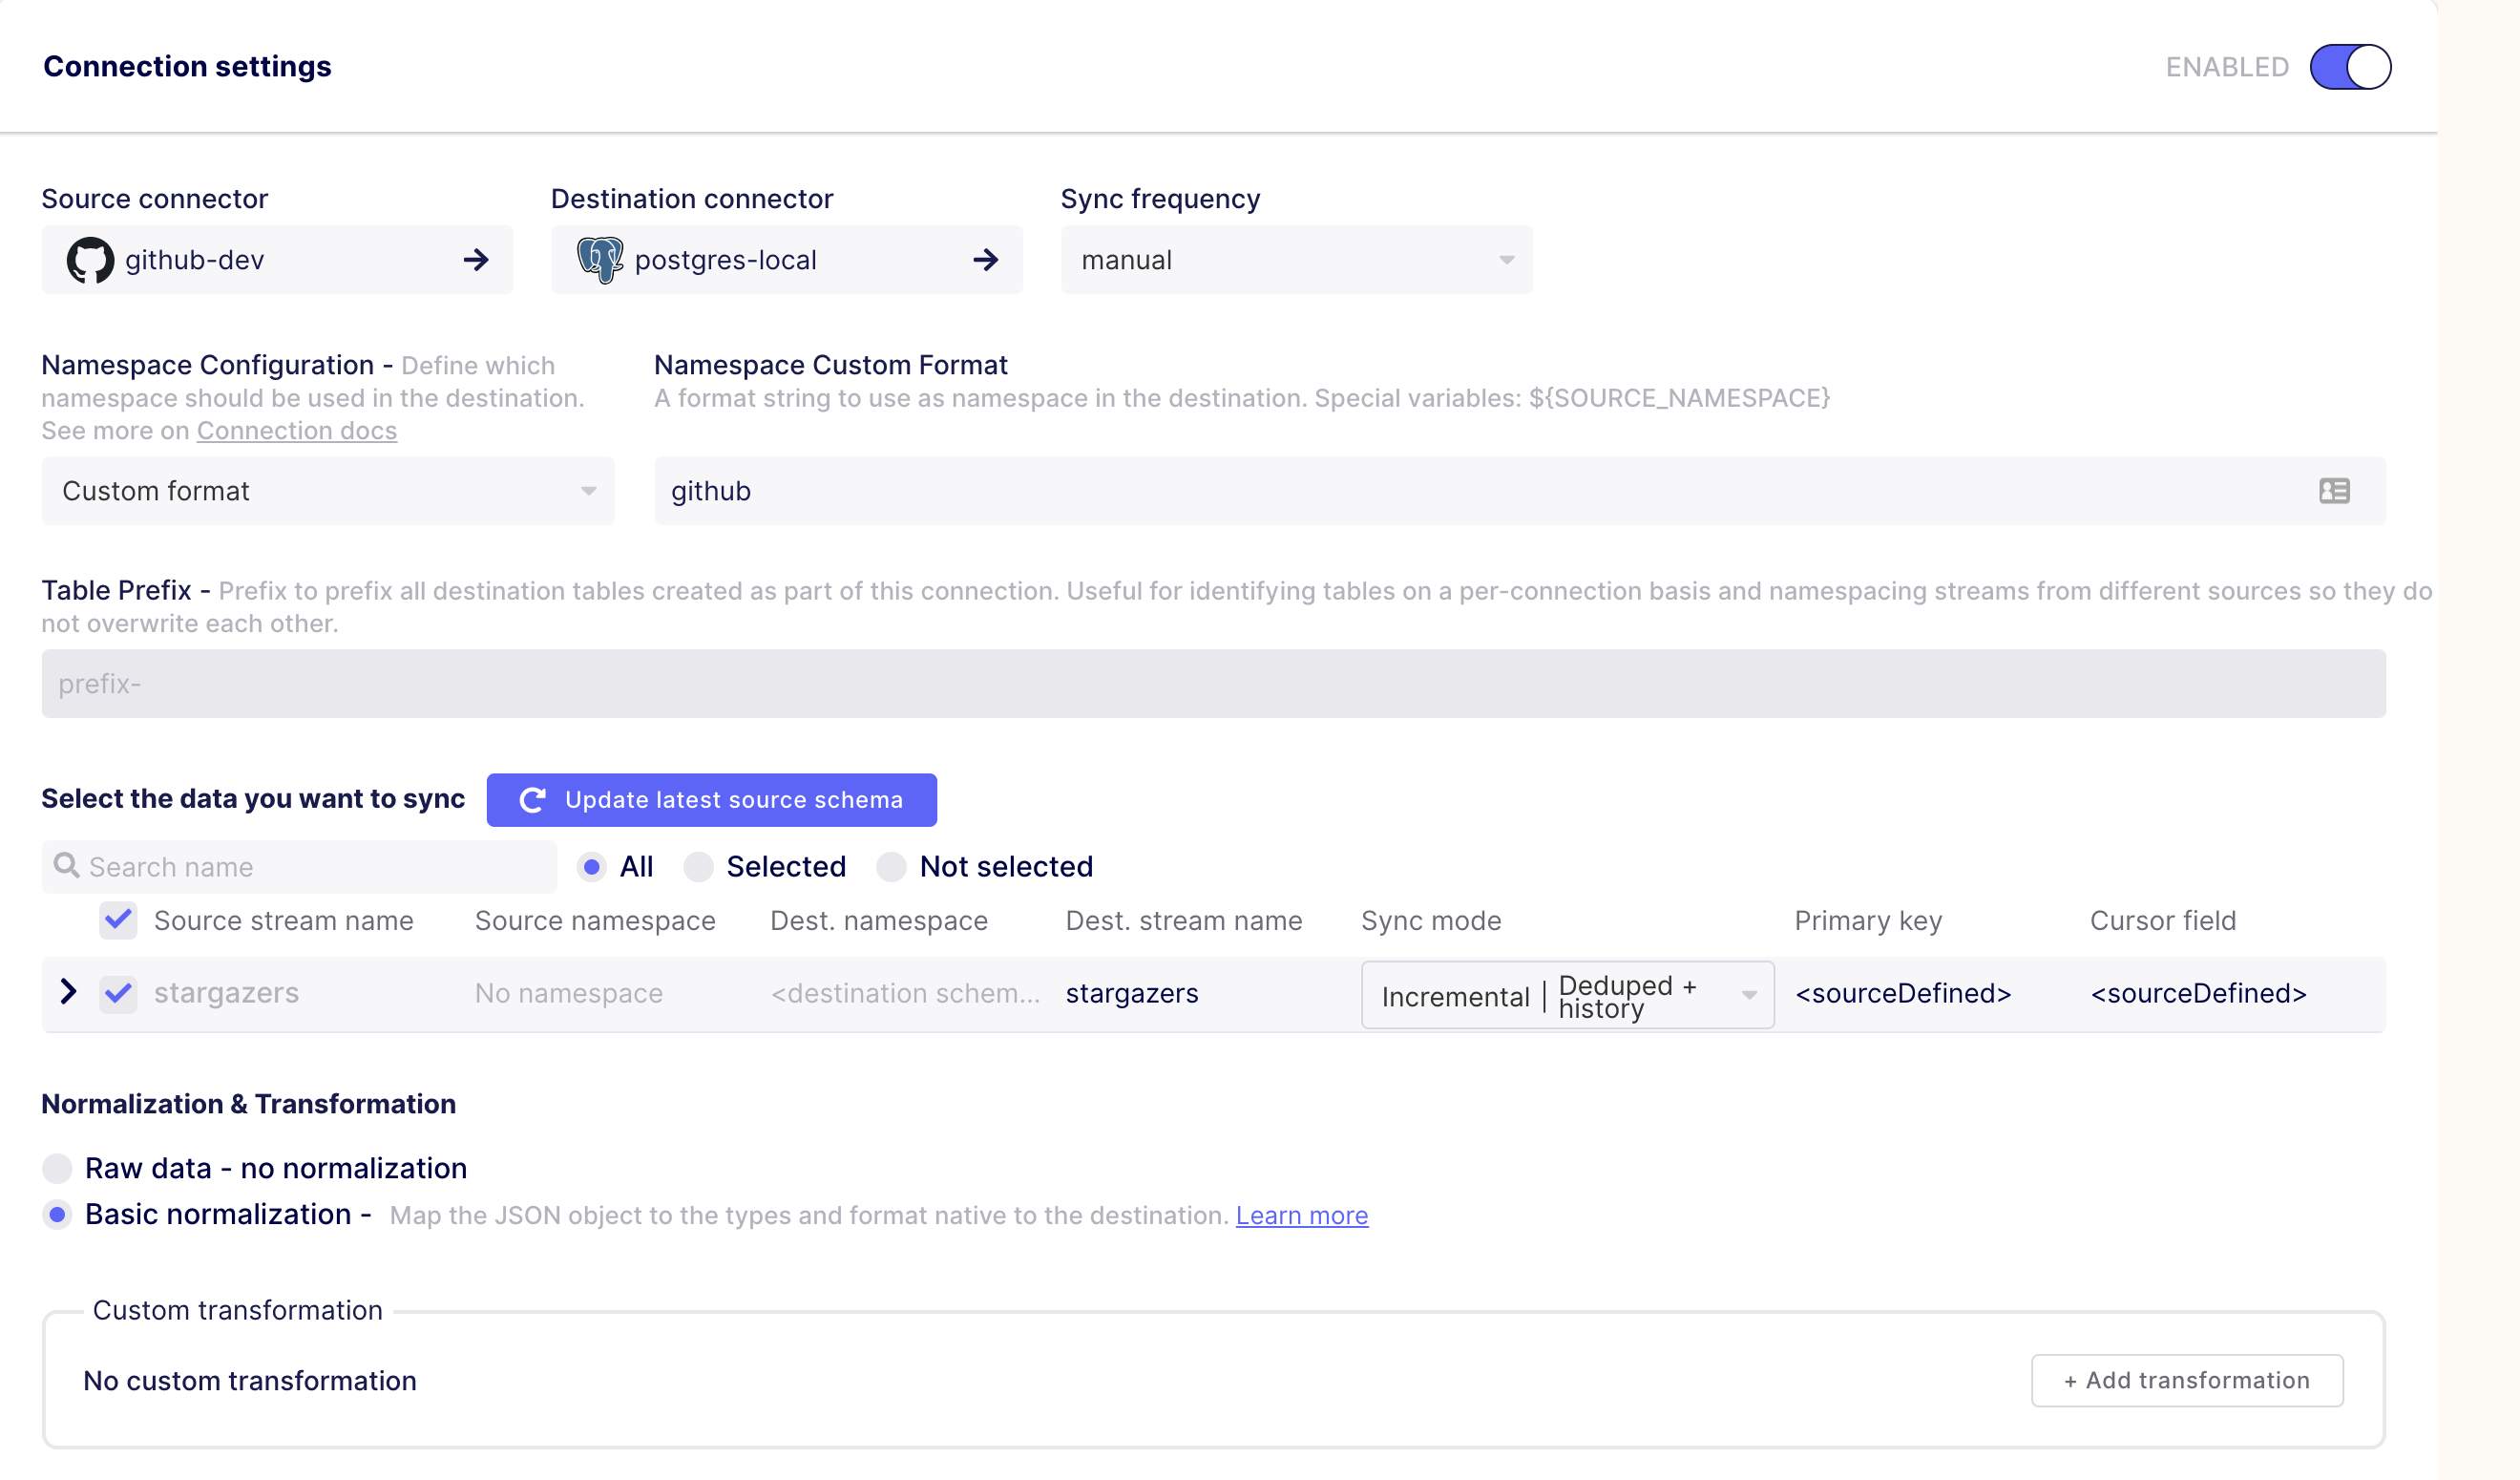The height and width of the screenshot is (1480, 2520).
Task: Expand the stargazers stream row
Action: tap(68, 991)
